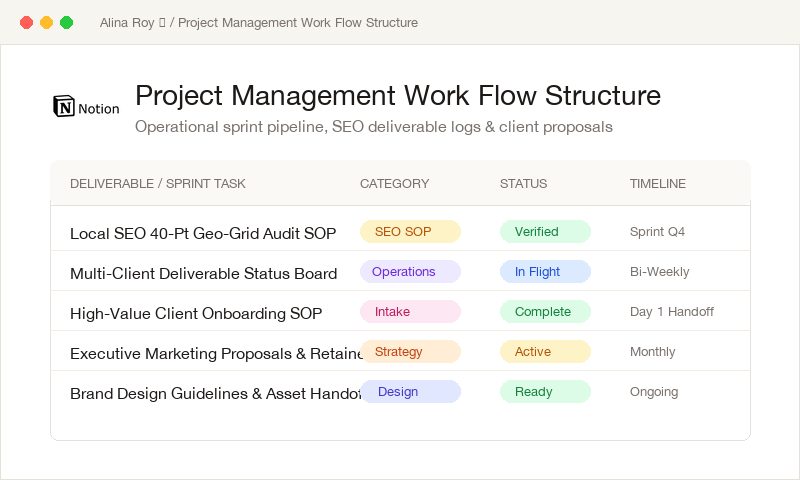Image resolution: width=800 pixels, height=480 pixels.
Task: Open Local SEO 40-Pt Geo-Grid Audit SOP
Action: 203,233
